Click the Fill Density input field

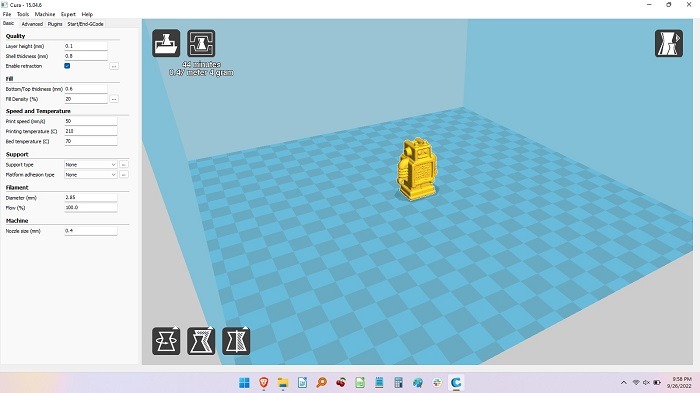[86, 99]
